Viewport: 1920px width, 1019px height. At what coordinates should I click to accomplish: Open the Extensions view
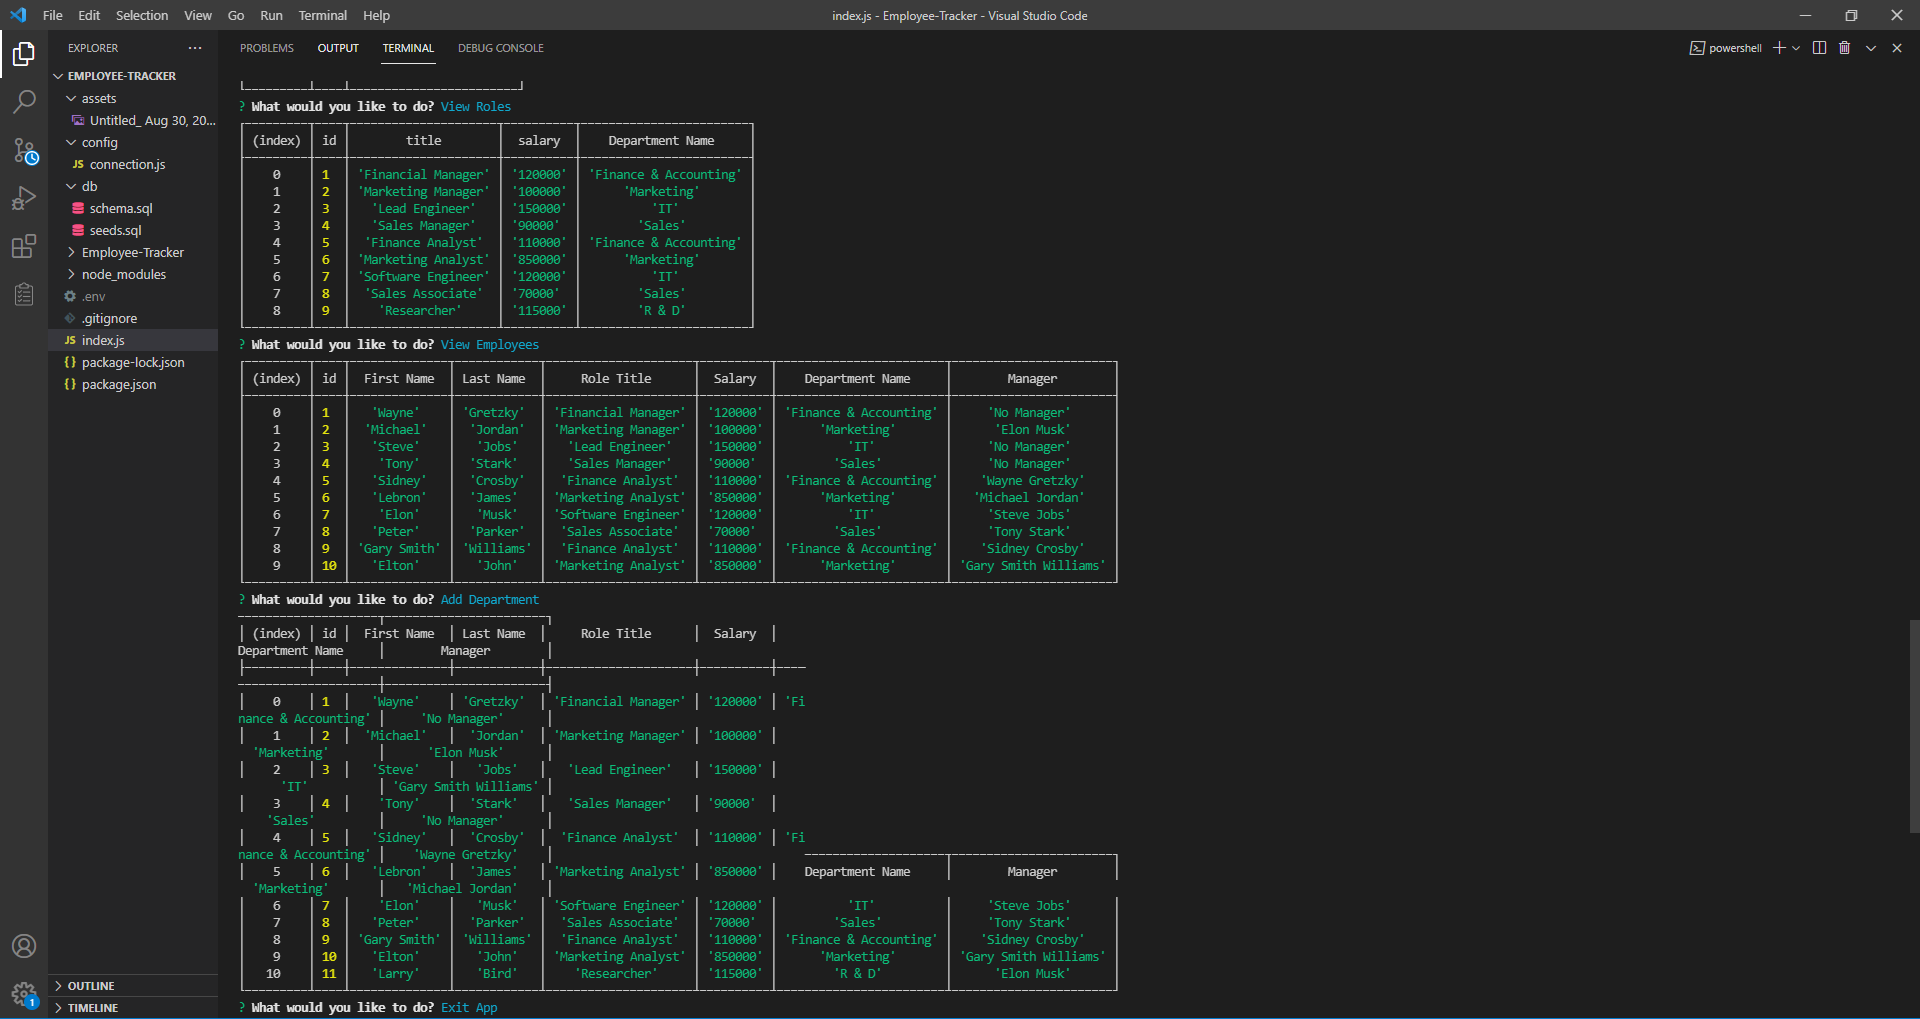click(x=24, y=246)
